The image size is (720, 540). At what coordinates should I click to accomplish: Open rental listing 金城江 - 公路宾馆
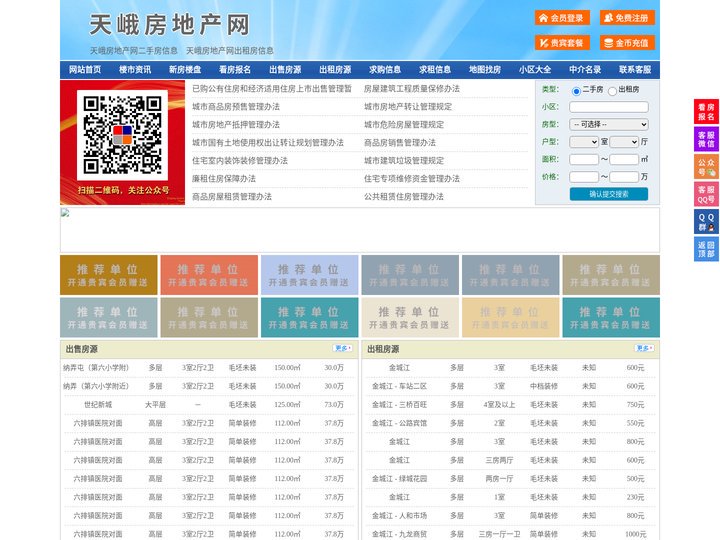399,423
